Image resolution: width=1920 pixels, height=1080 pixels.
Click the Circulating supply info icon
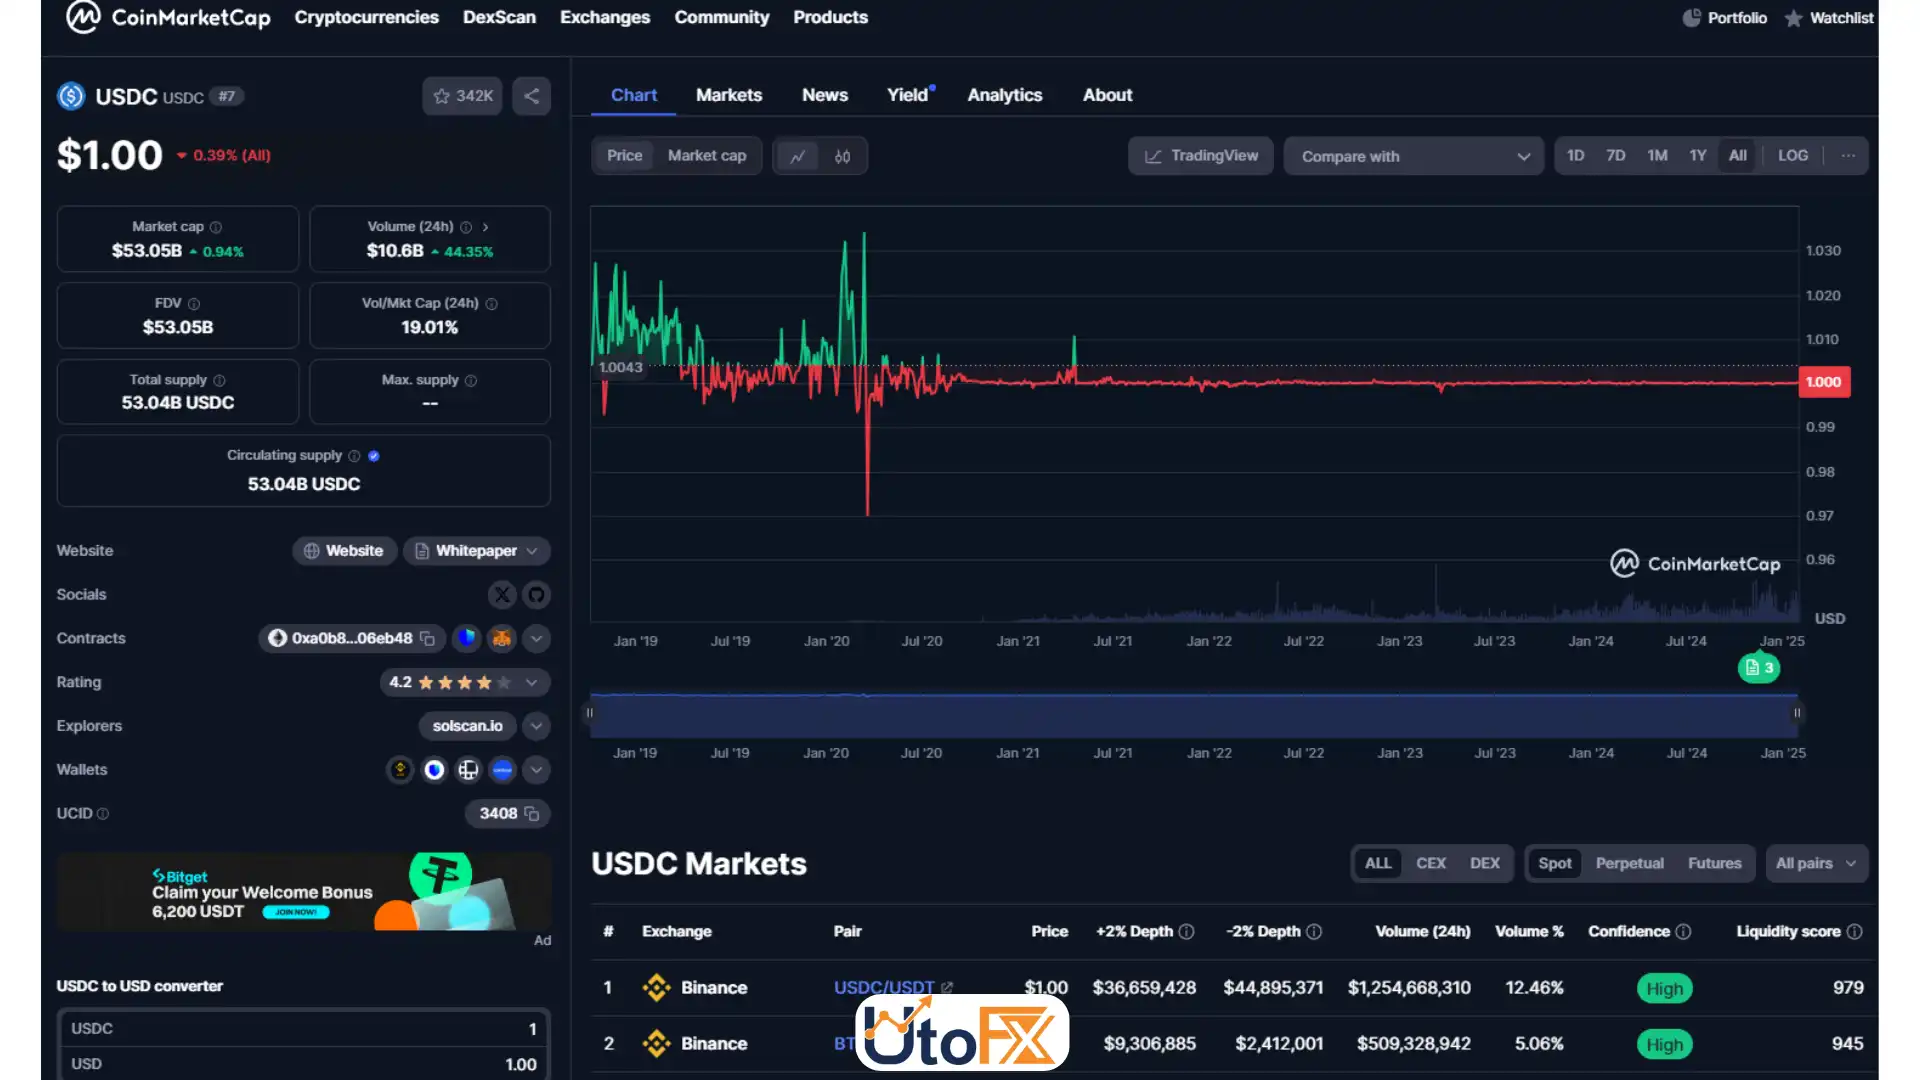[x=354, y=456]
